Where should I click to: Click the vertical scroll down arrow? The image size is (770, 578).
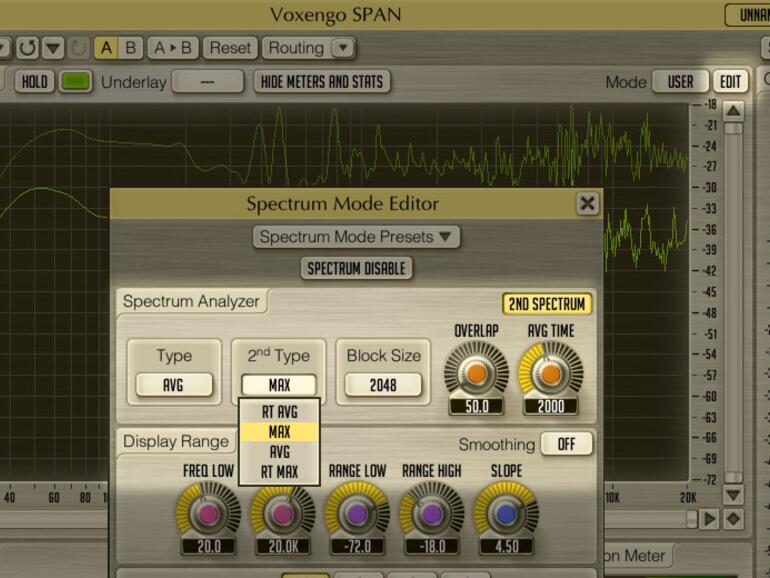(x=733, y=495)
